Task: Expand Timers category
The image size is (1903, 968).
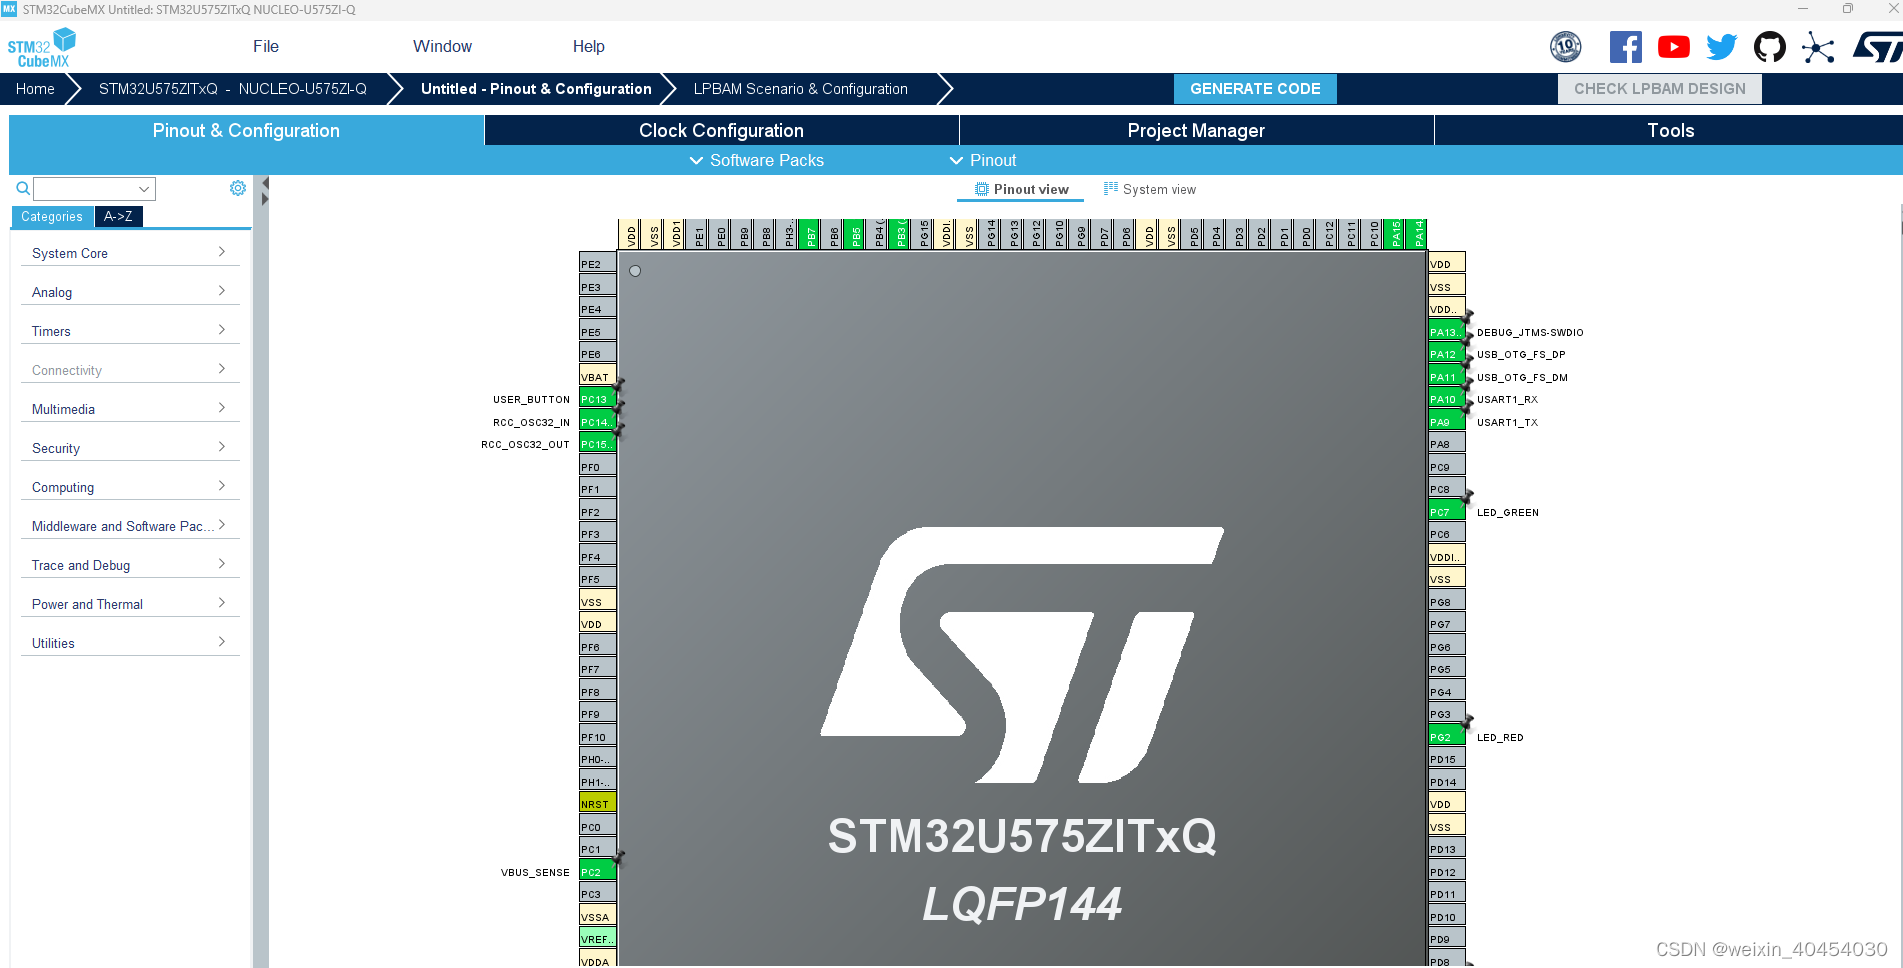Action: (130, 331)
